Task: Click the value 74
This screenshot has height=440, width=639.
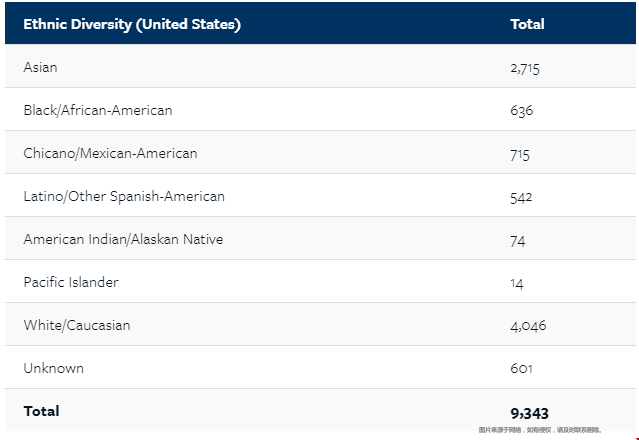Action: [517, 240]
